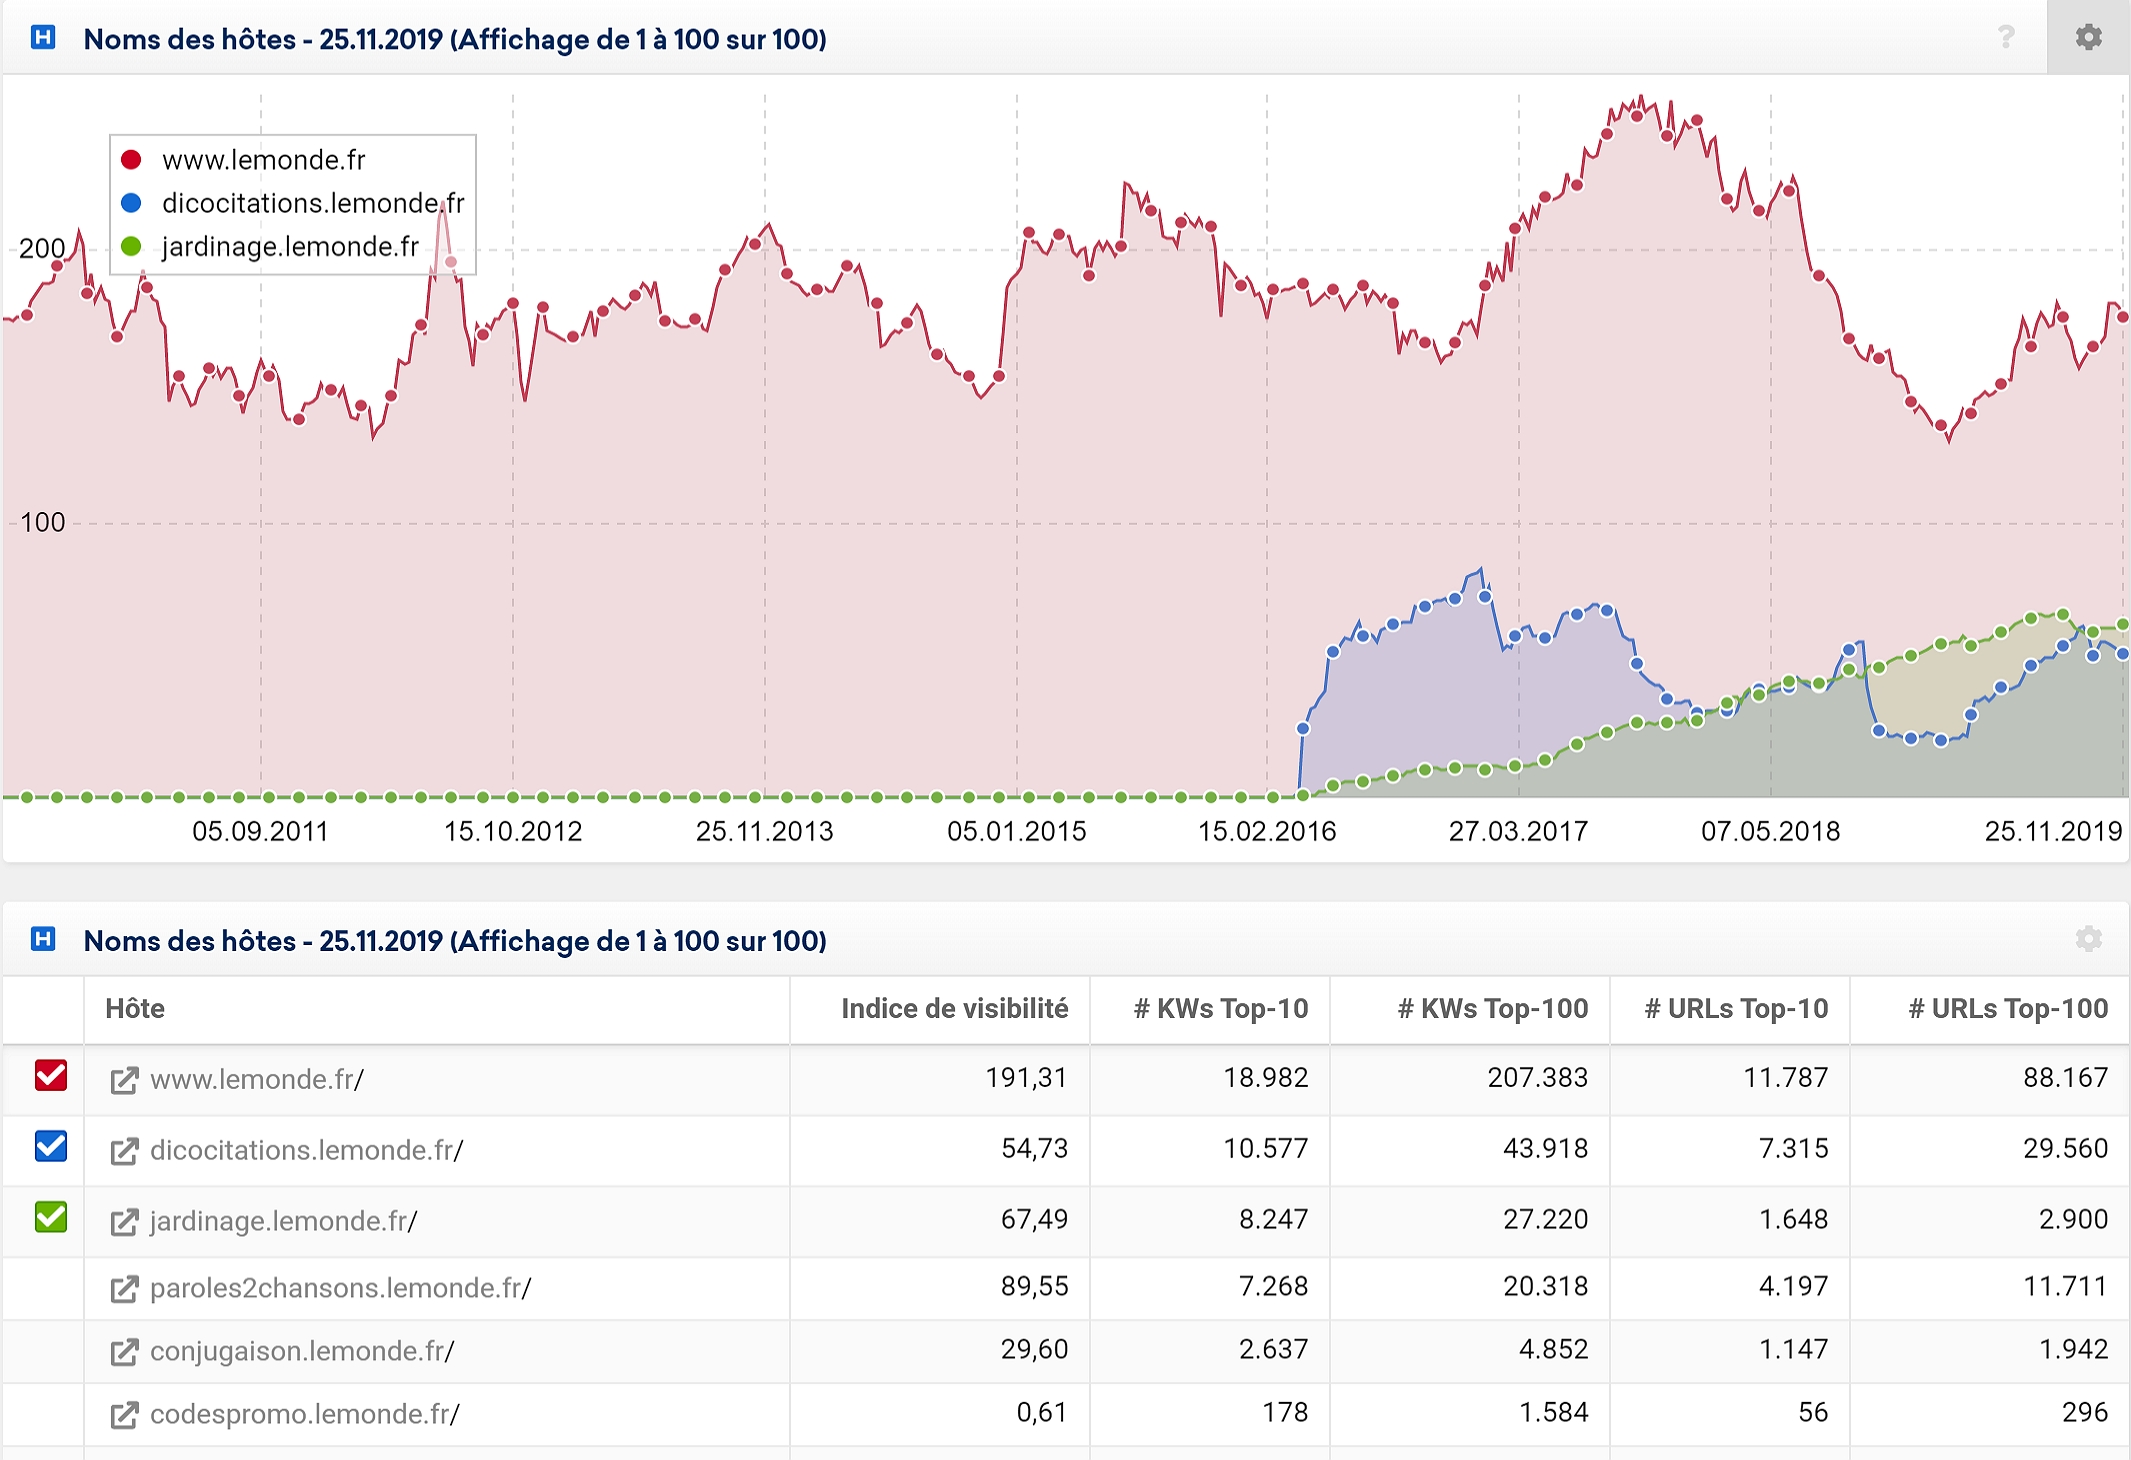The height and width of the screenshot is (1460, 2131).
Task: Sort by Indice de visibilité column
Action: coord(955,1009)
